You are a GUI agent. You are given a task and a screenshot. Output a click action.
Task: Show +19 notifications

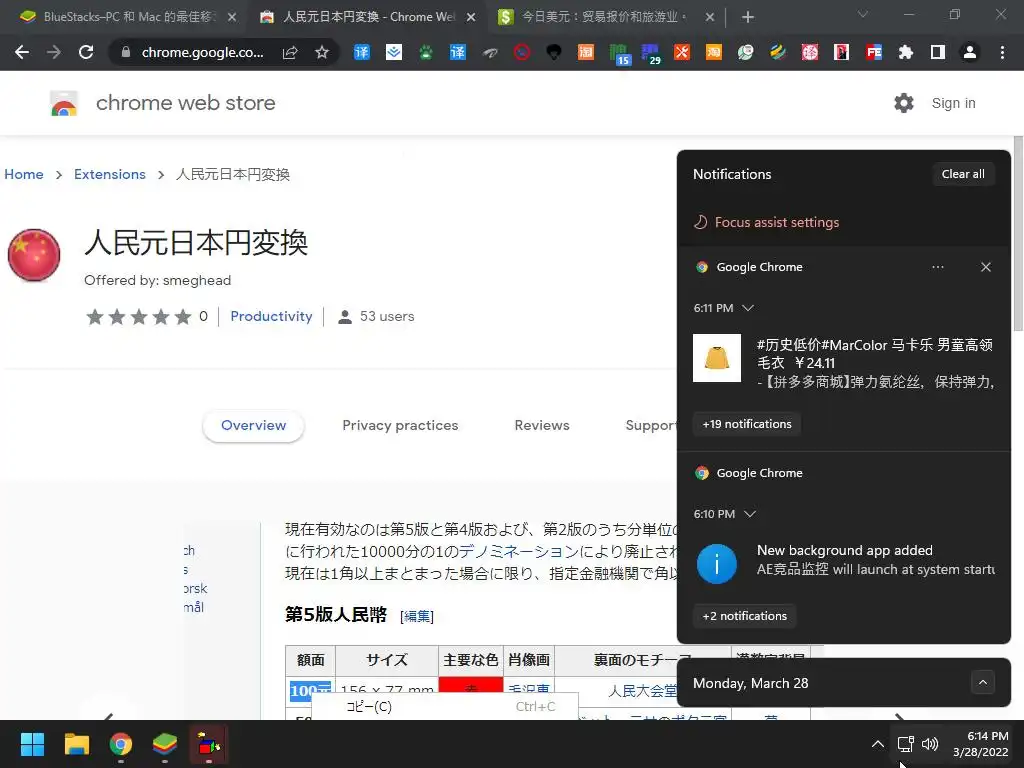(746, 424)
